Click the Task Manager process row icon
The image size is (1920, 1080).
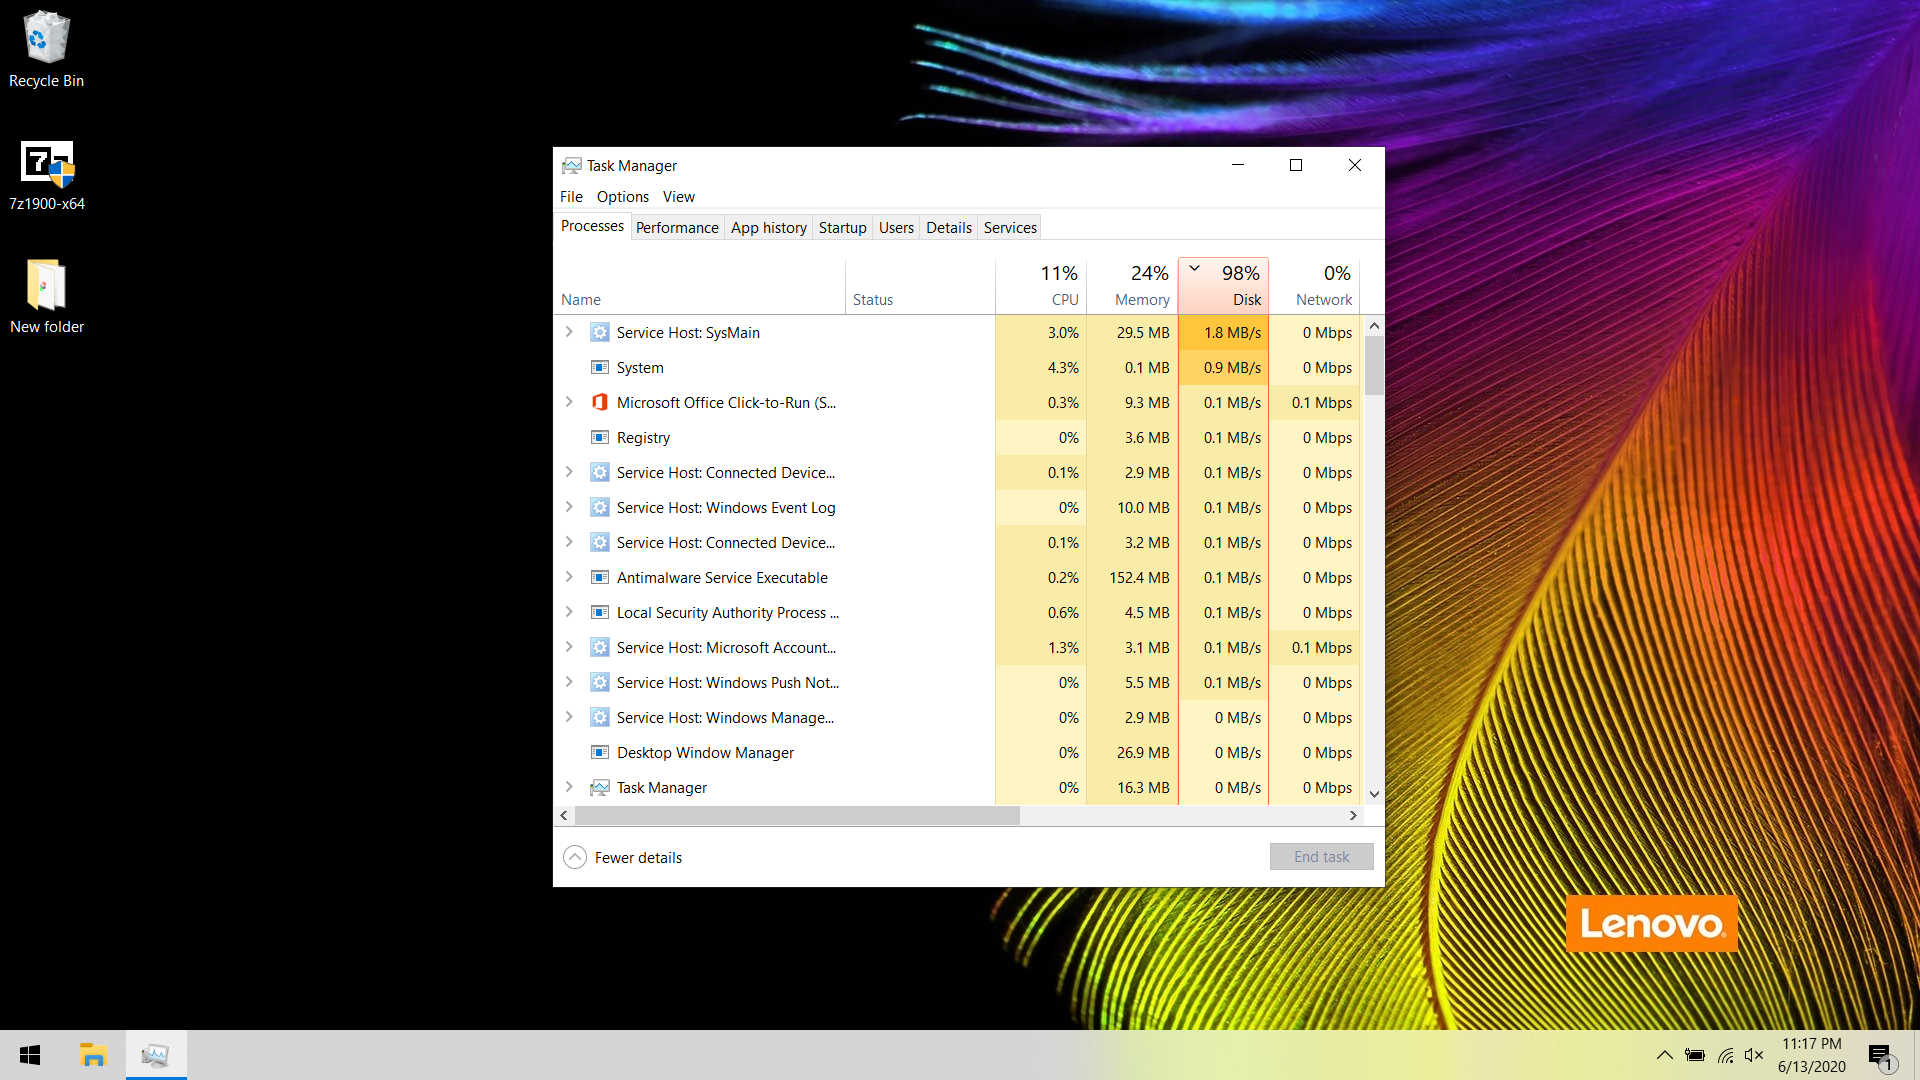point(599,788)
